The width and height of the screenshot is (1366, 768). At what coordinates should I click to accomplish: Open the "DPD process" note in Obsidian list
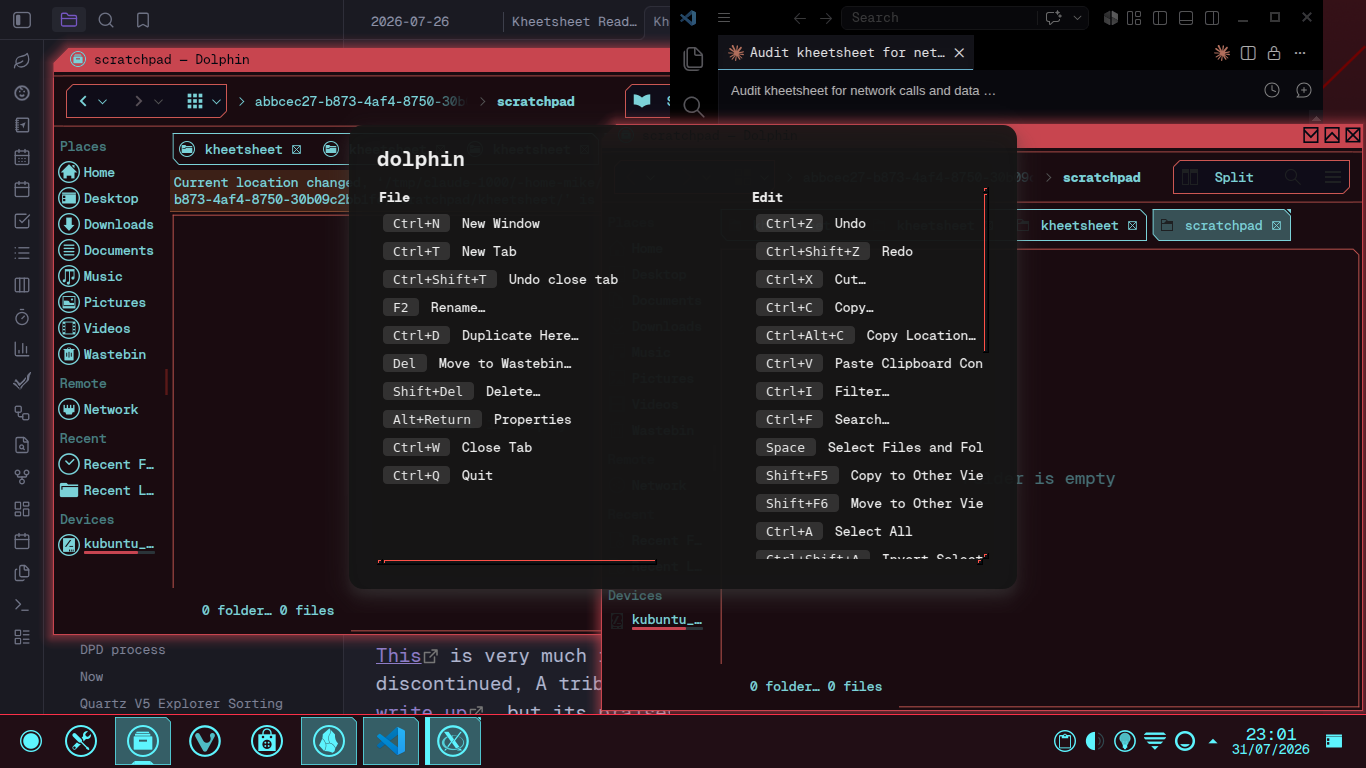coord(123,650)
